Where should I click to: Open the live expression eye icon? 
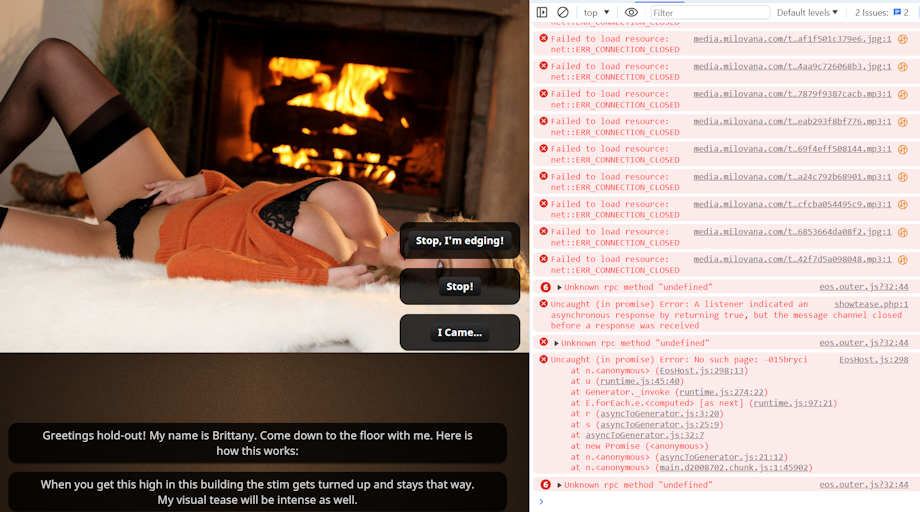point(631,12)
